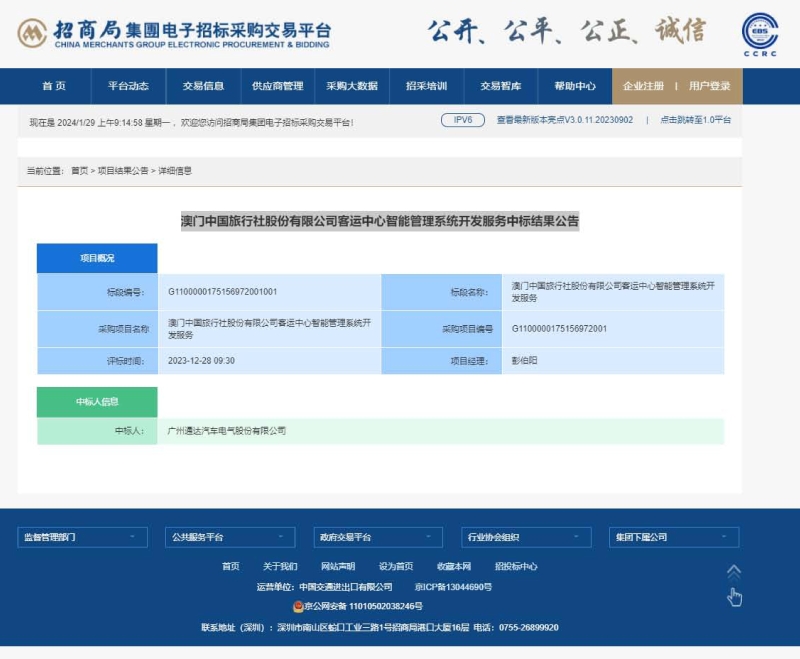The height and width of the screenshot is (659, 800).
Task: Open the 采购大数据 menu item
Action: [352, 86]
